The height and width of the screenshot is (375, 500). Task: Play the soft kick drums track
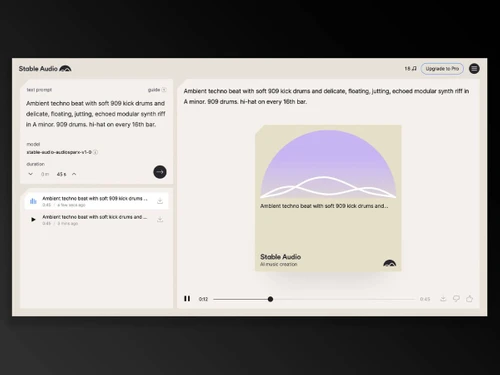click(x=33, y=220)
